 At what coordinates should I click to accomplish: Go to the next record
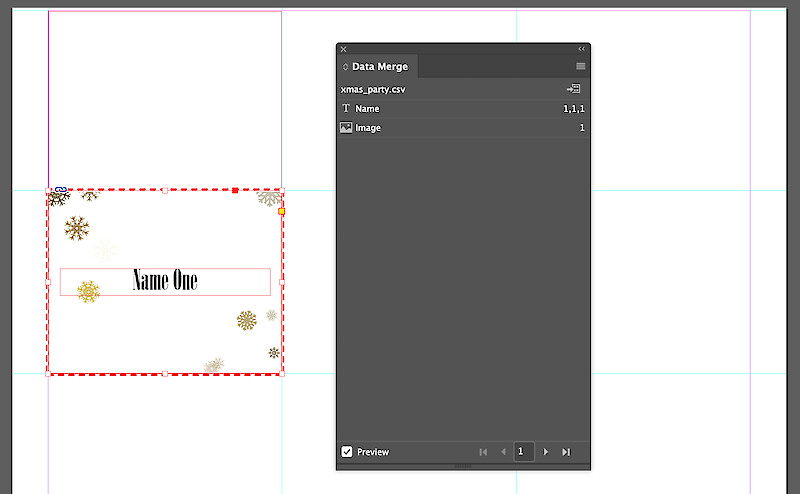point(545,452)
